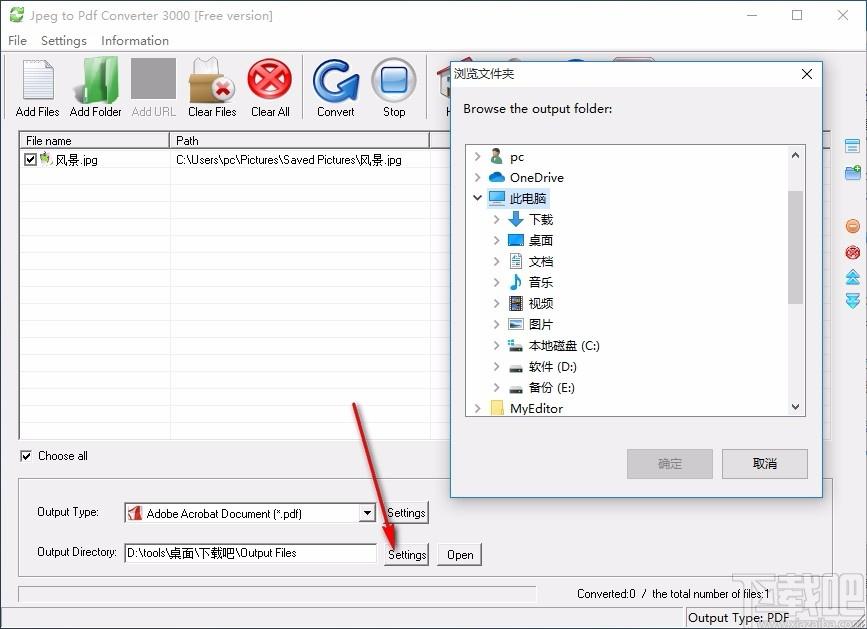Viewport: 867px width, 629px height.
Task: Click the Add URL toolbar icon
Action: pos(154,88)
